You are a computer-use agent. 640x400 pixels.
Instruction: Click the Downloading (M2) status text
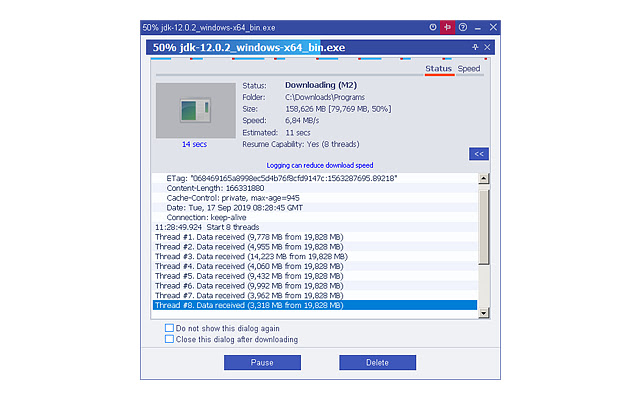321,85
